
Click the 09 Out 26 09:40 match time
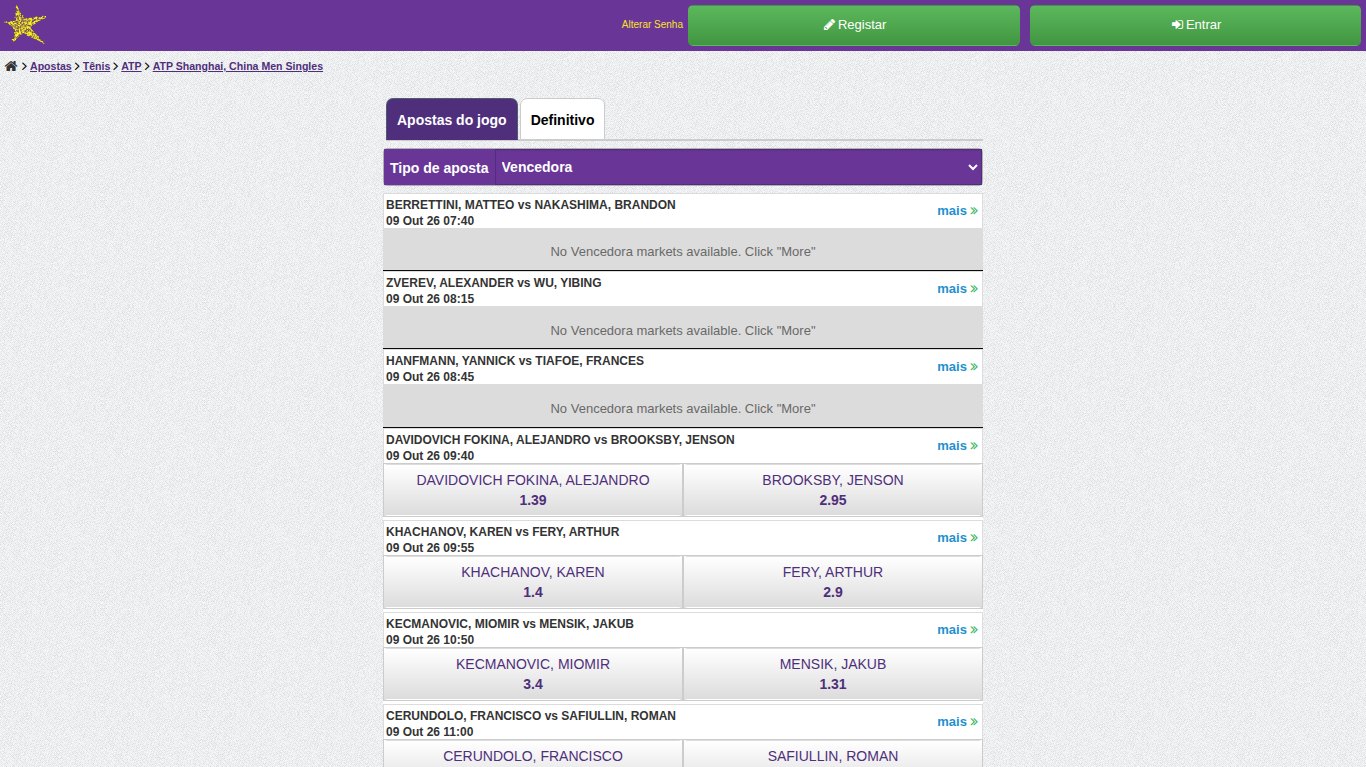coord(430,456)
